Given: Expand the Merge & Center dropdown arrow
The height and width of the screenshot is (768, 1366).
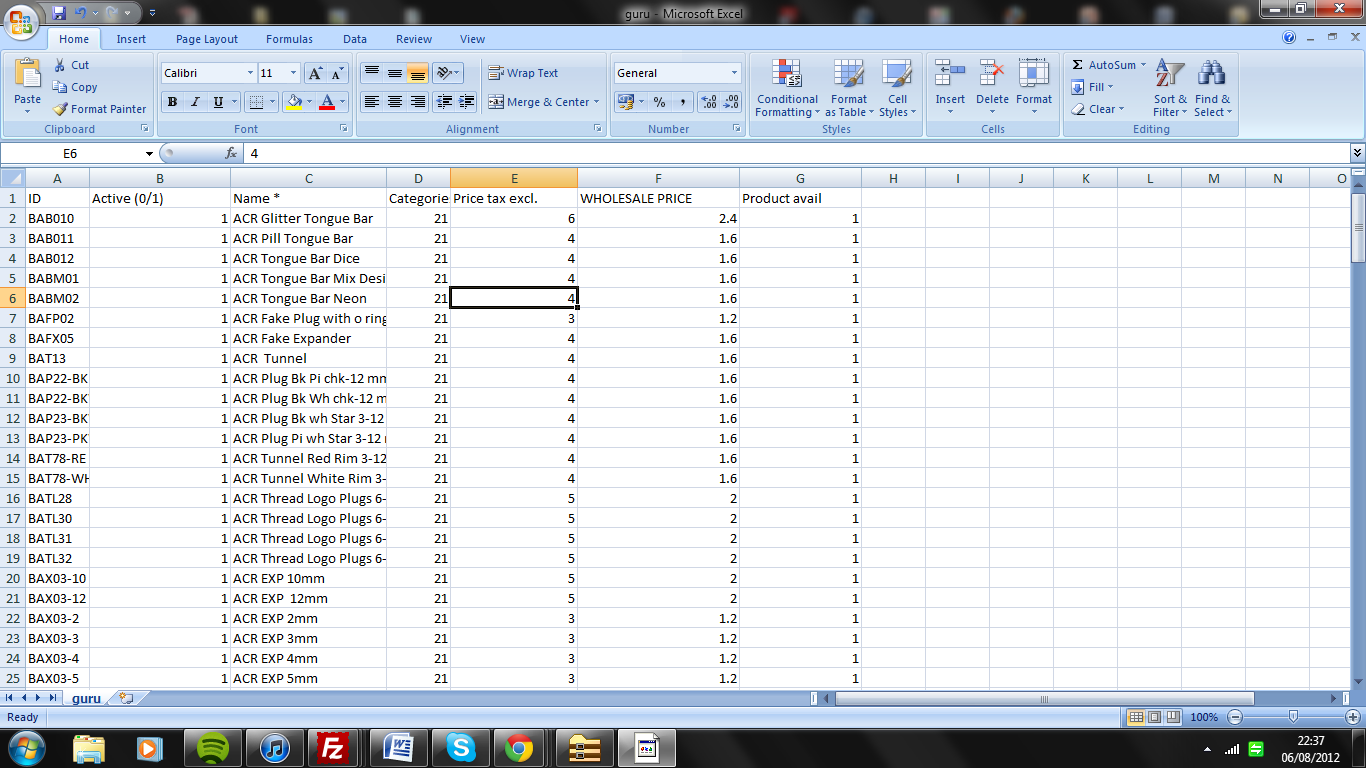Looking at the screenshot, I should pyautogui.click(x=596, y=102).
